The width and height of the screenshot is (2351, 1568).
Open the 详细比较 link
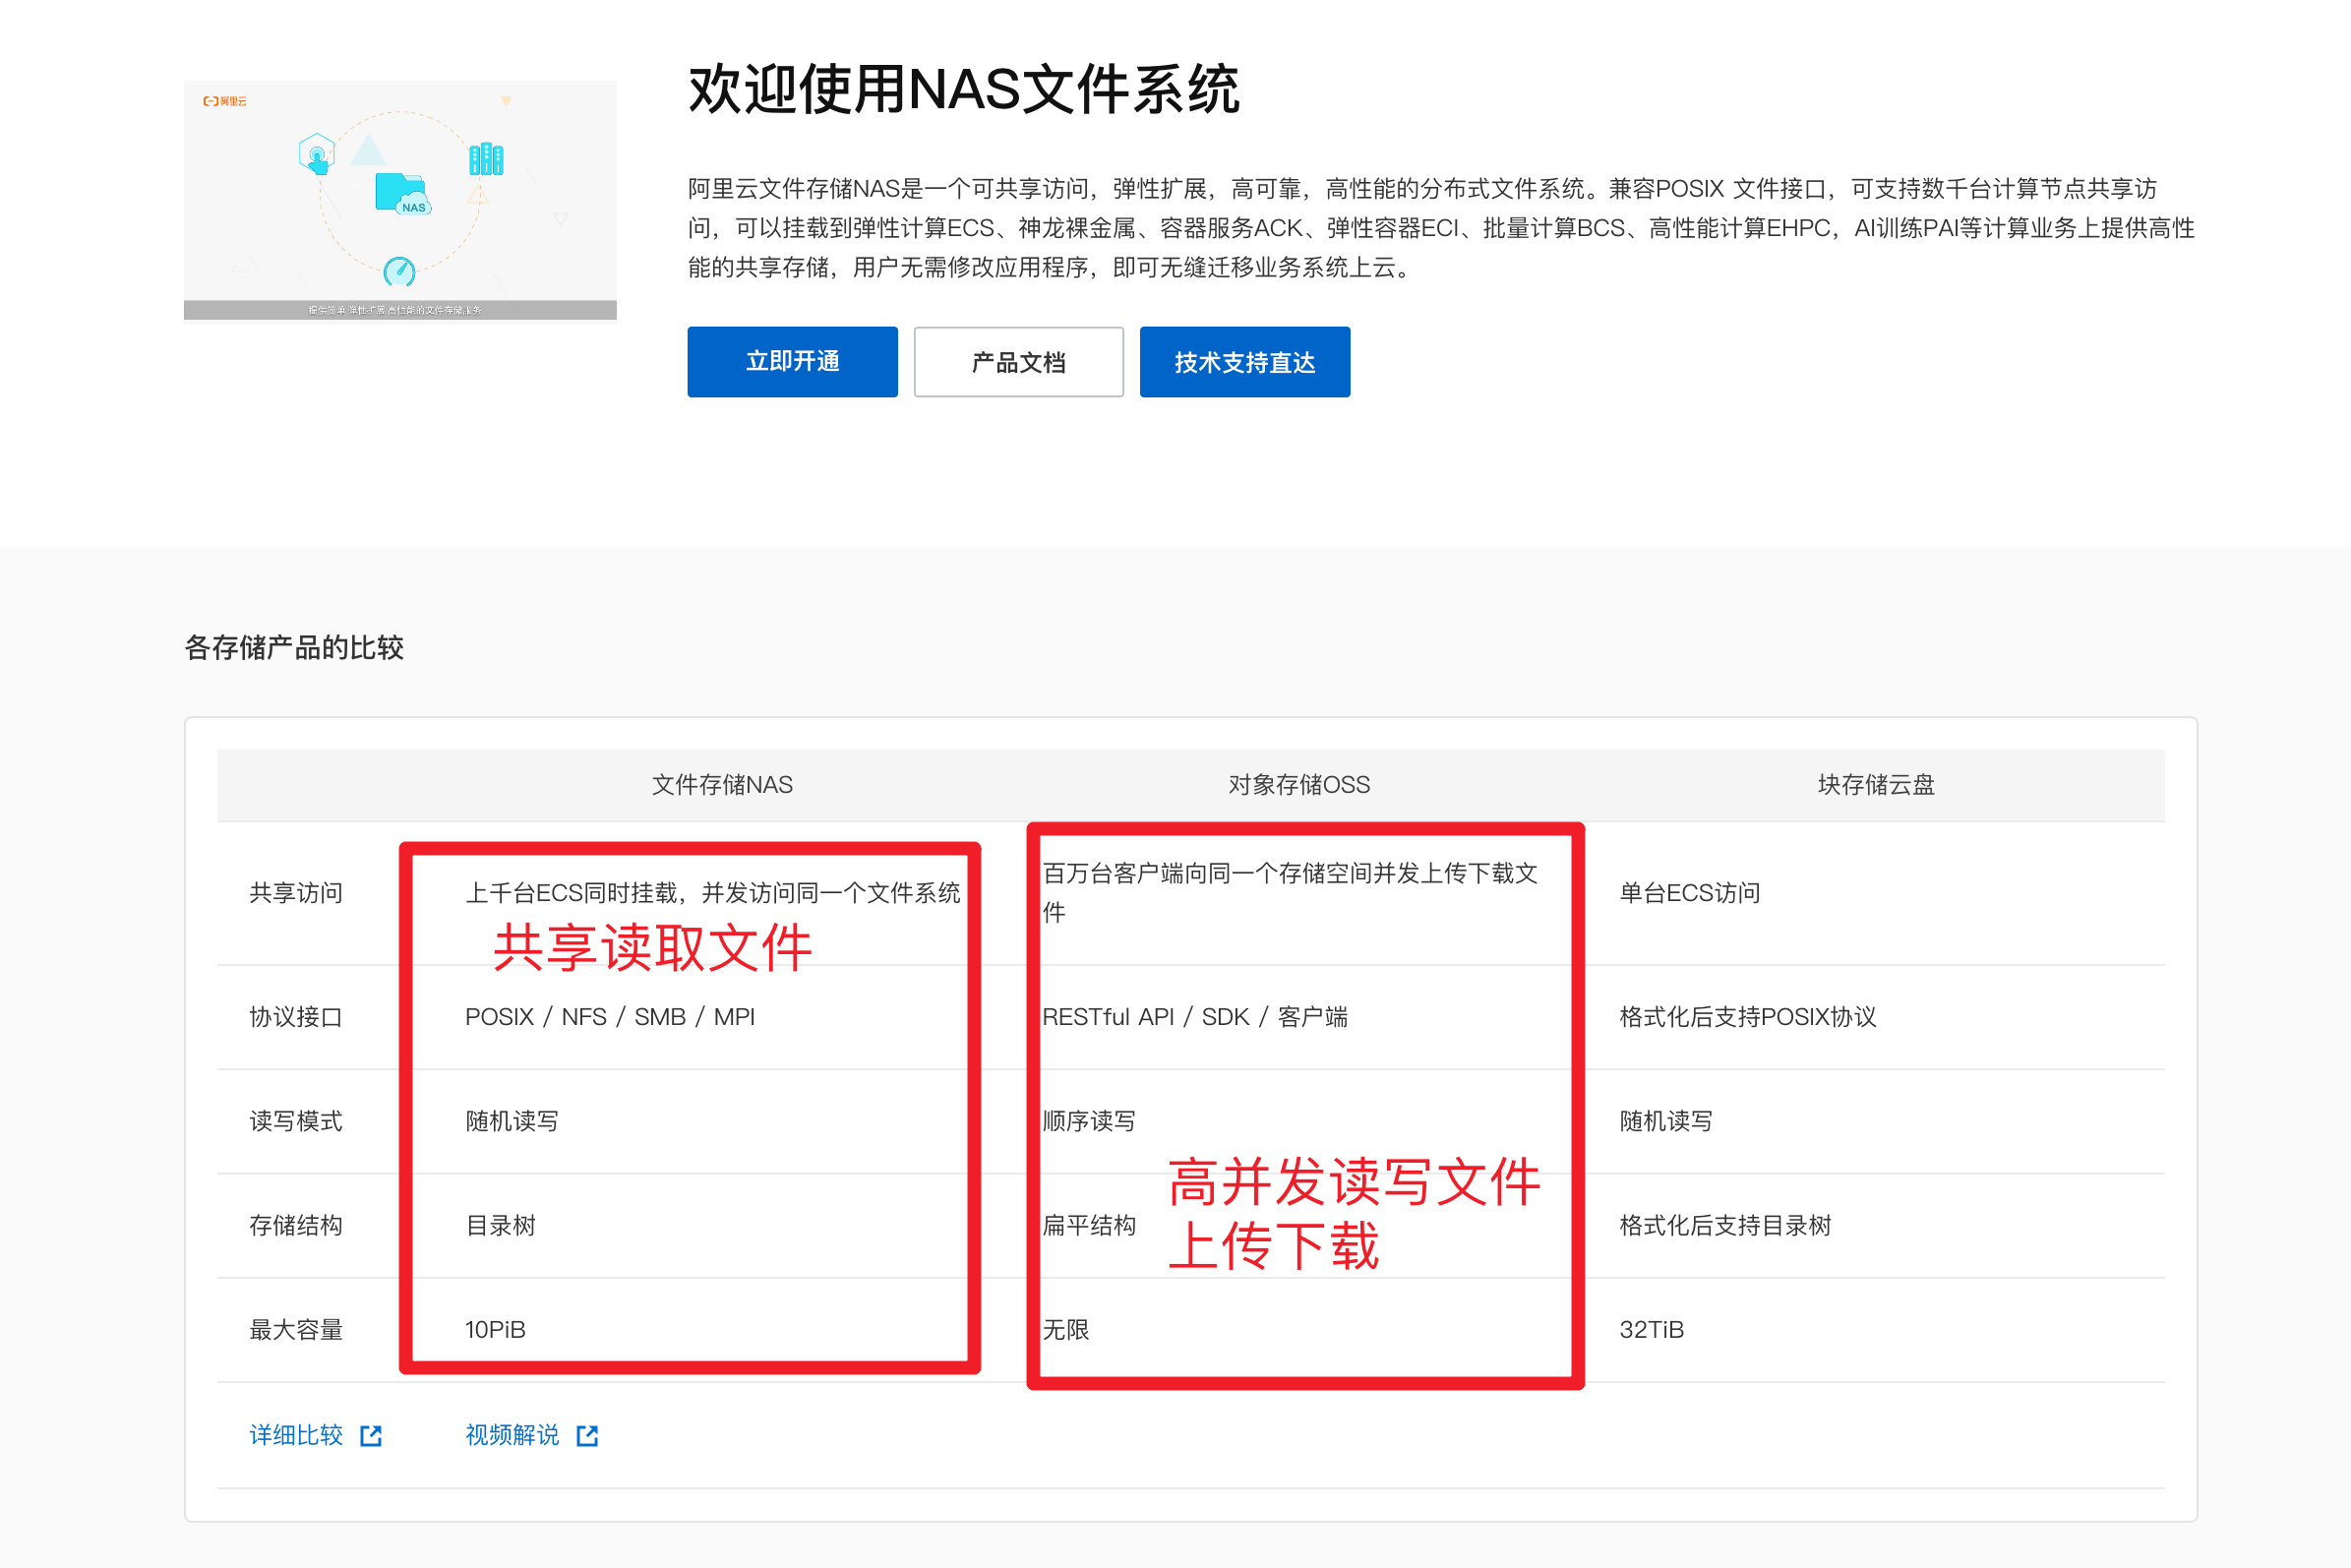[x=296, y=1435]
